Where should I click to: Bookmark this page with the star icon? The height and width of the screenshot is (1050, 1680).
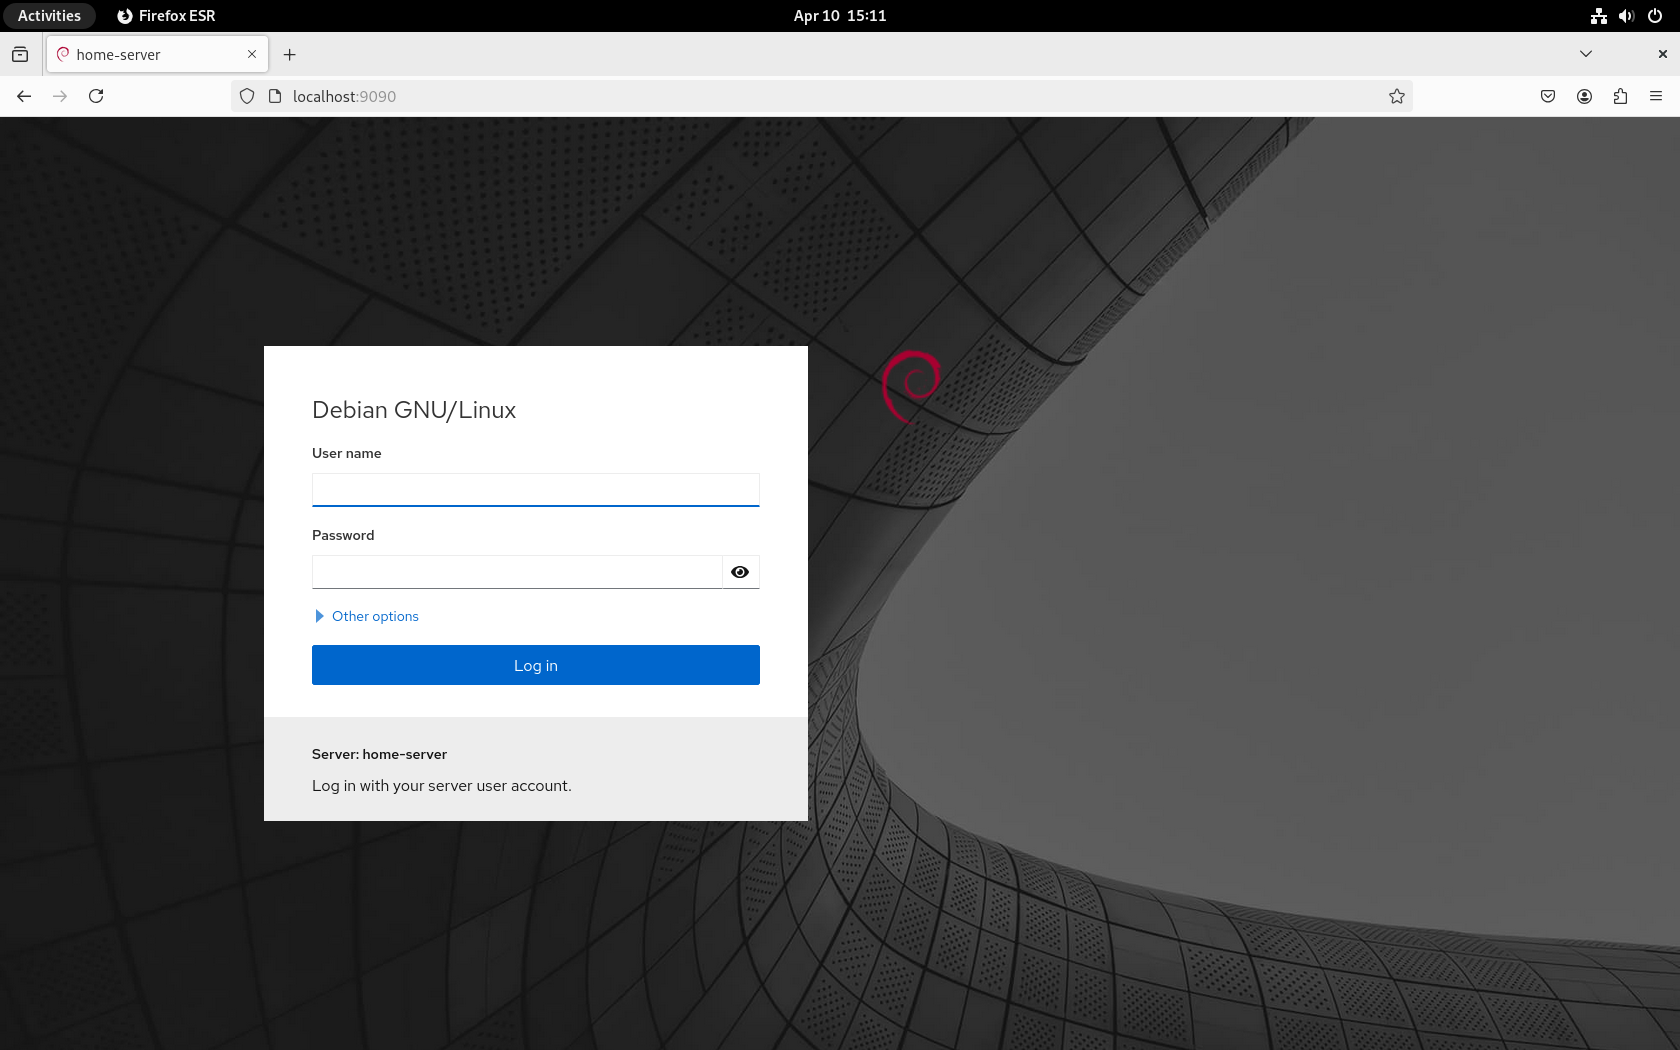point(1397,96)
